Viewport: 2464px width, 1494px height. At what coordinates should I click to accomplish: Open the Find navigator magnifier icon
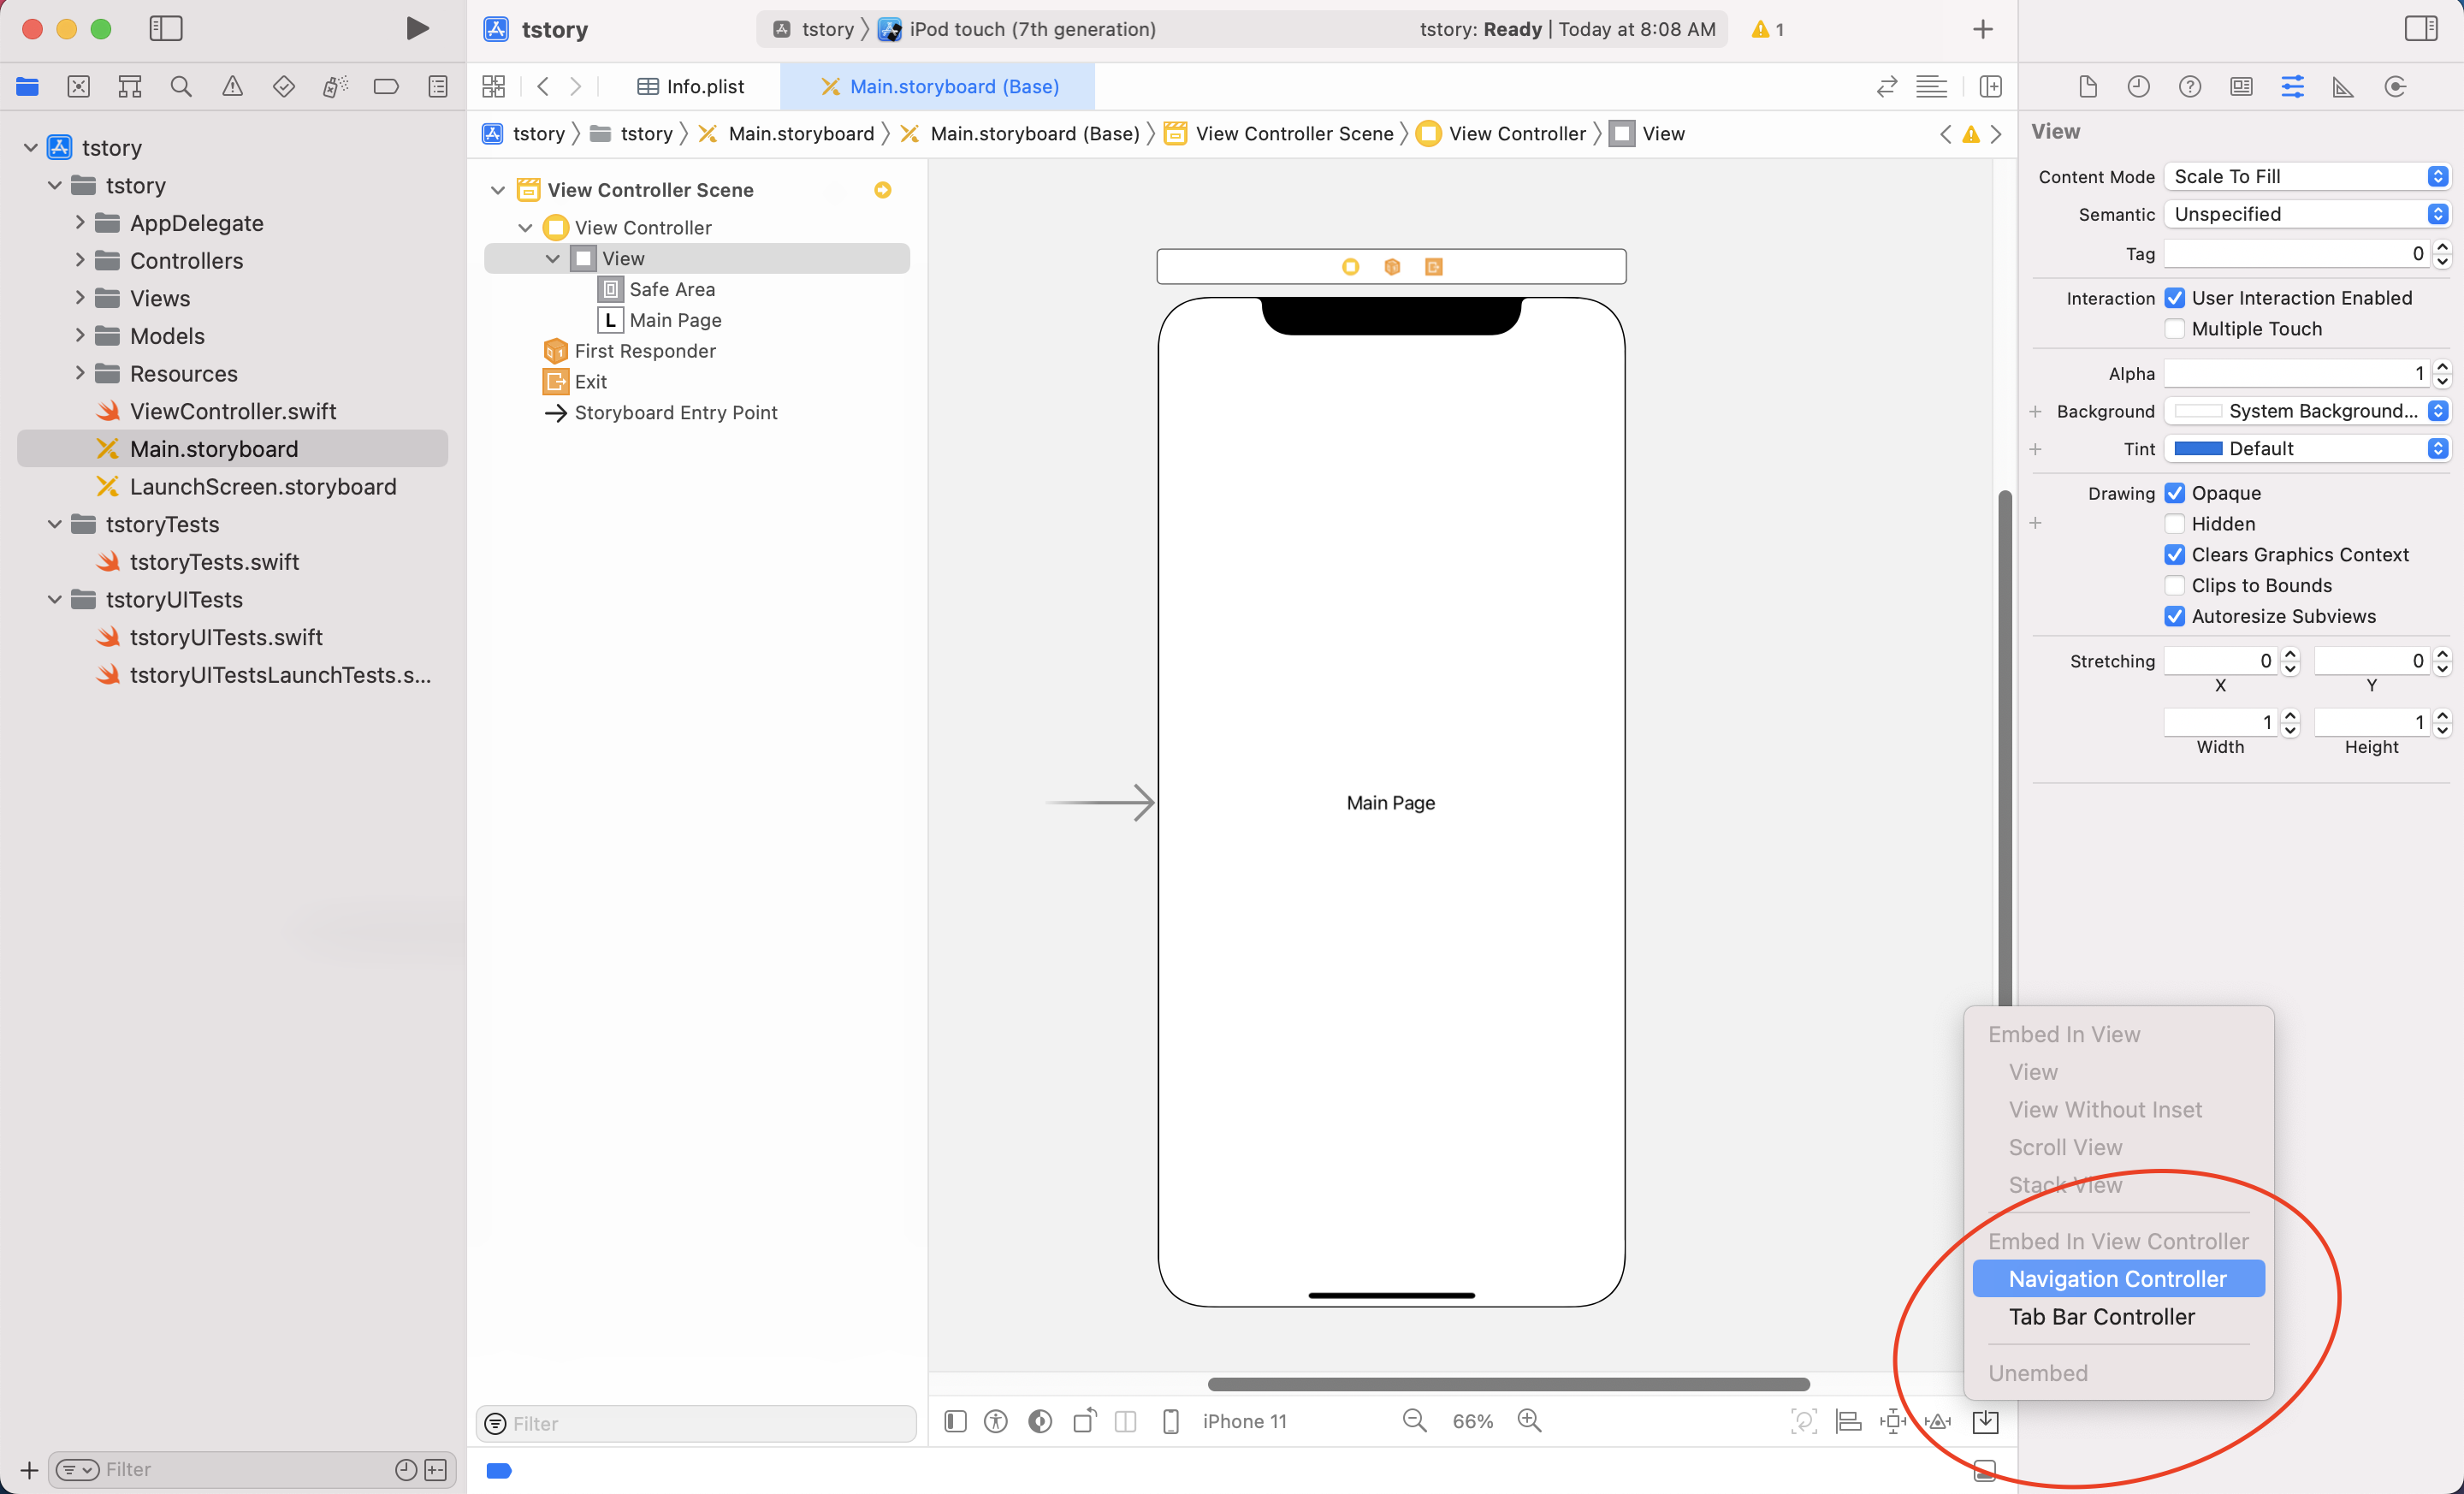pos(181,87)
